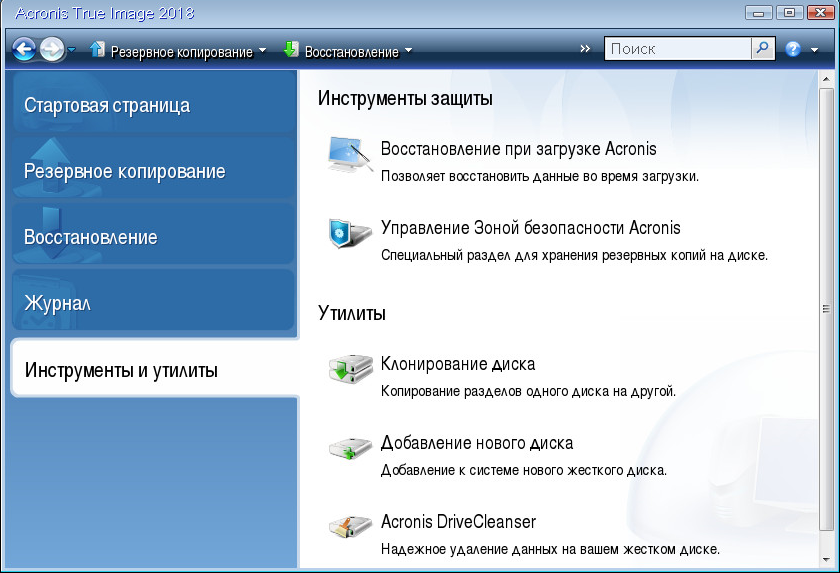Click the vertical scrollbar thumb

coord(826,310)
